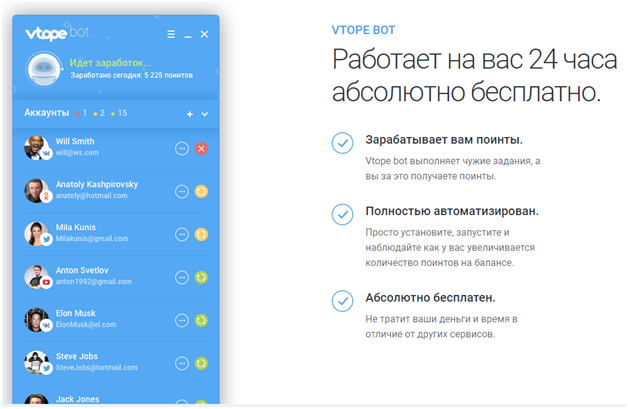Add a new account with plus icon
Viewport: 628px width, 409px height.
tap(190, 114)
